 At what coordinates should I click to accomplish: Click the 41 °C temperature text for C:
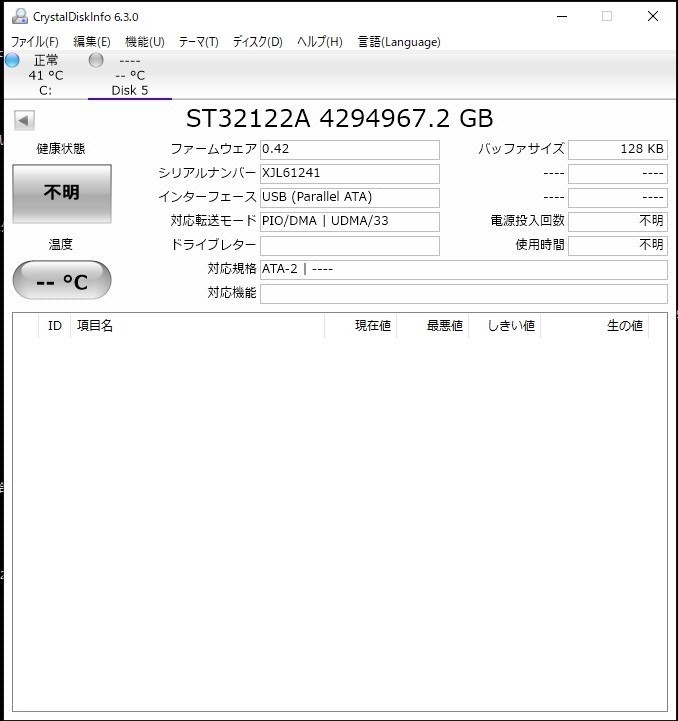(x=46, y=75)
